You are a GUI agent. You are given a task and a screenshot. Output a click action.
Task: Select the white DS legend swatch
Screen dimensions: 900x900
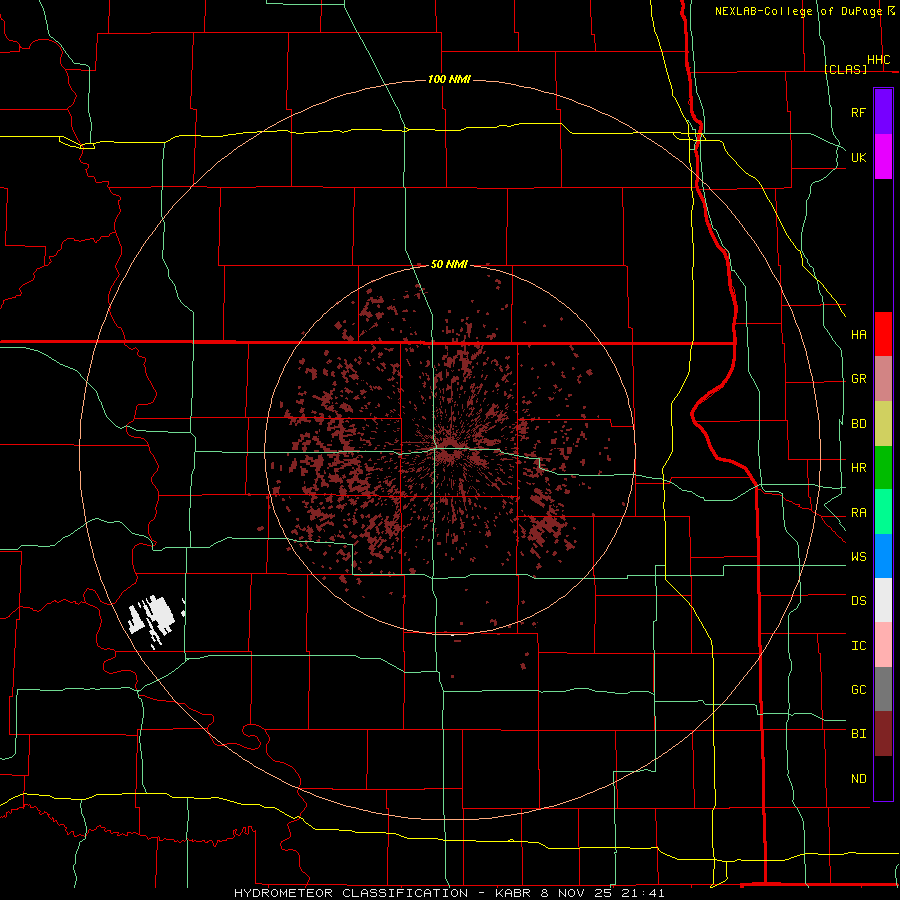coord(883,600)
